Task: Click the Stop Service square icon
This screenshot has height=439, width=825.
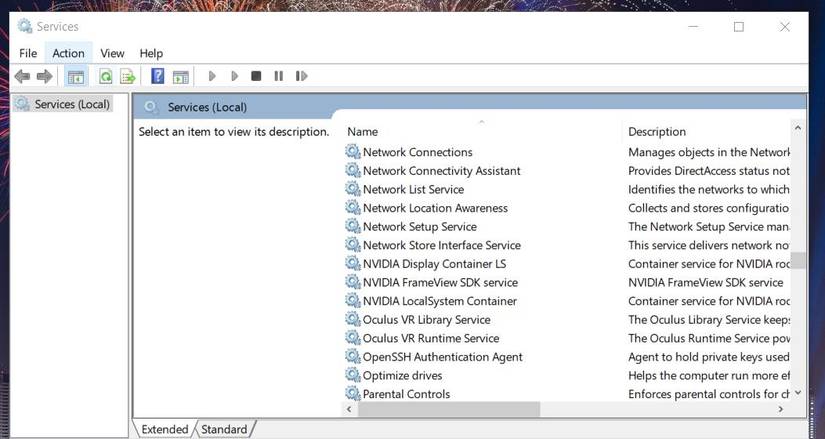Action: 256,76
